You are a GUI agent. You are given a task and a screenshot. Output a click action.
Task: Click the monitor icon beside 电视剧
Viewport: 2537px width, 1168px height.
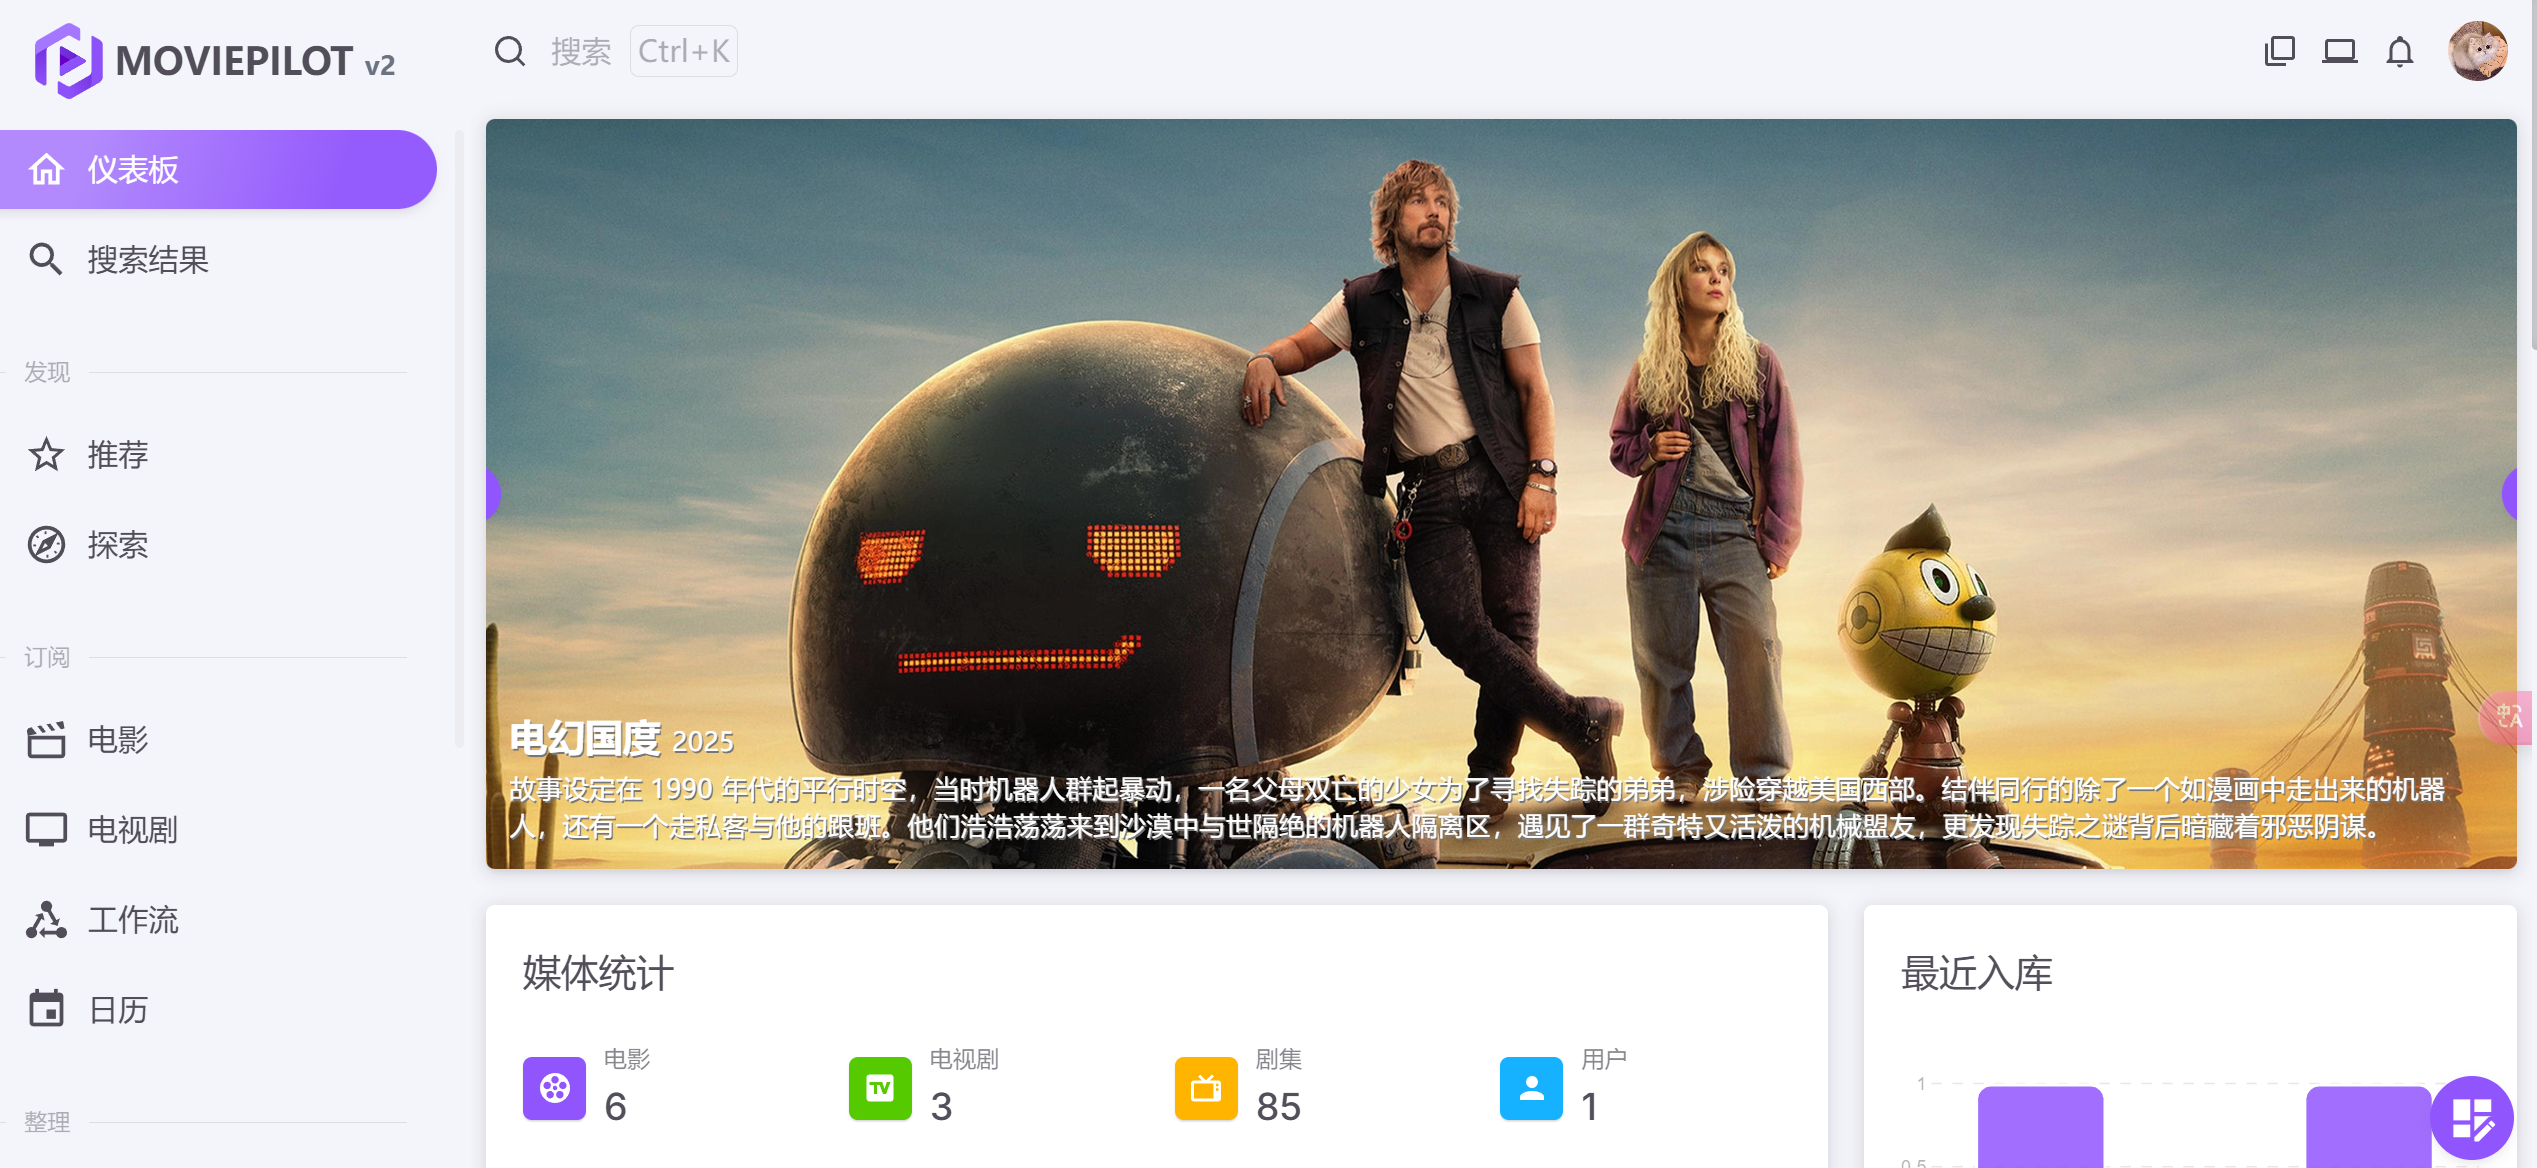[46, 830]
